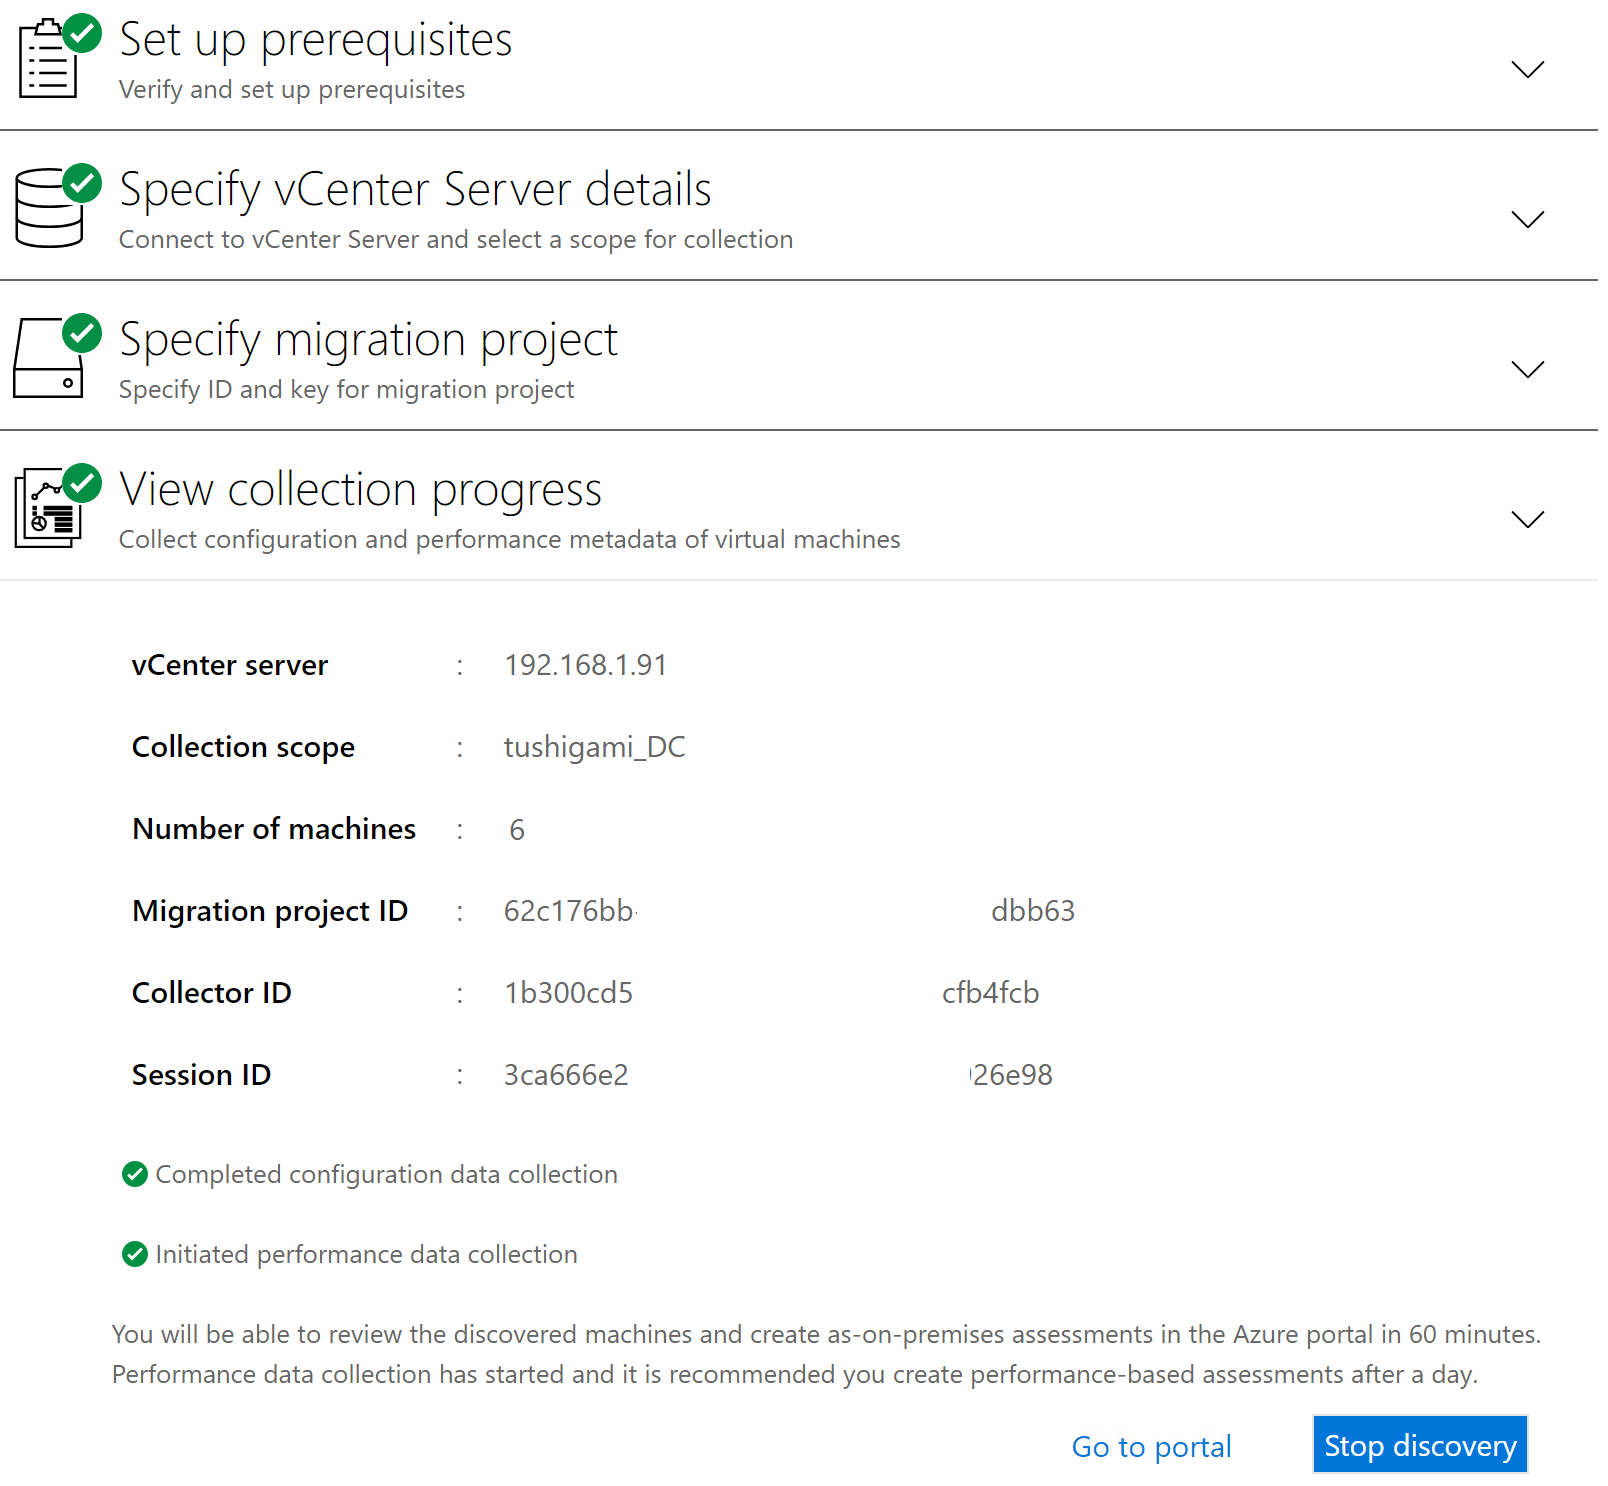
Task: Click the checkmark beside Specify vCenter Server details
Action: pyautogui.click(x=83, y=183)
